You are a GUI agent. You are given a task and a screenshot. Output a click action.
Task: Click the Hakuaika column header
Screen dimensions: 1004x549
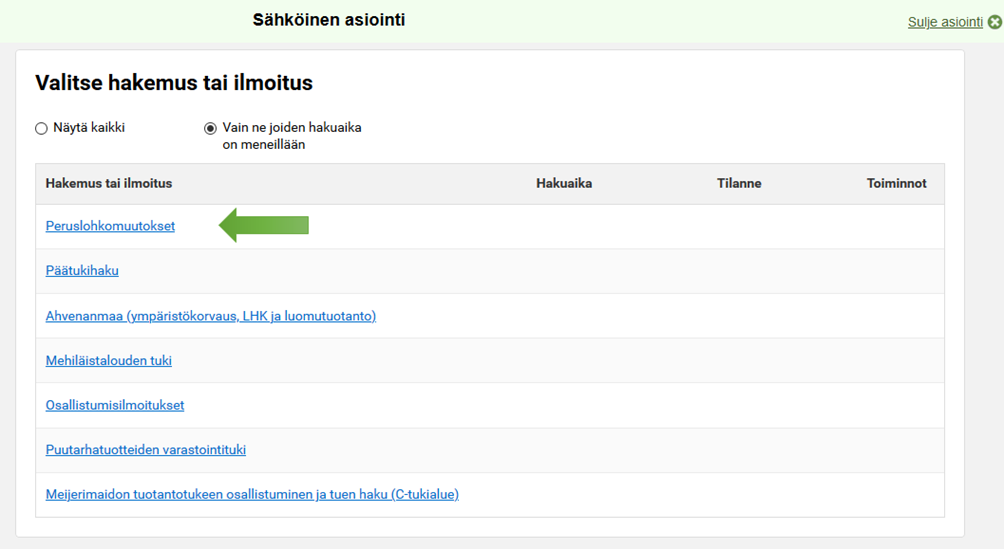pos(564,184)
